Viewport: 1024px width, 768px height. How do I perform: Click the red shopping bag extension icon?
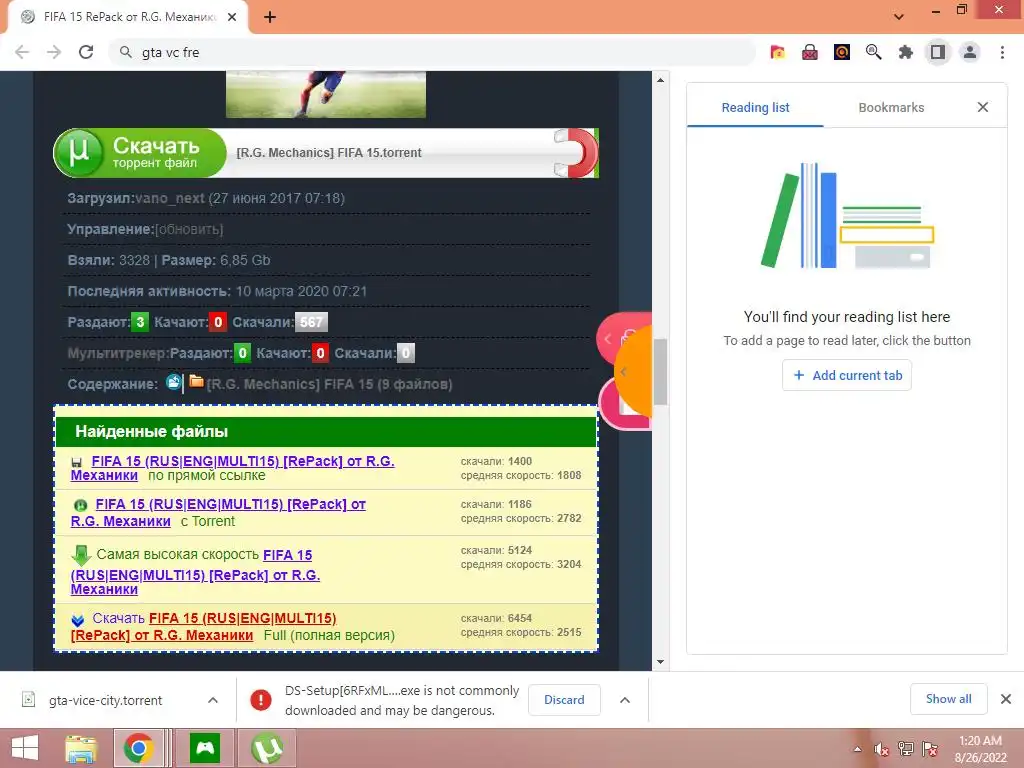[810, 52]
